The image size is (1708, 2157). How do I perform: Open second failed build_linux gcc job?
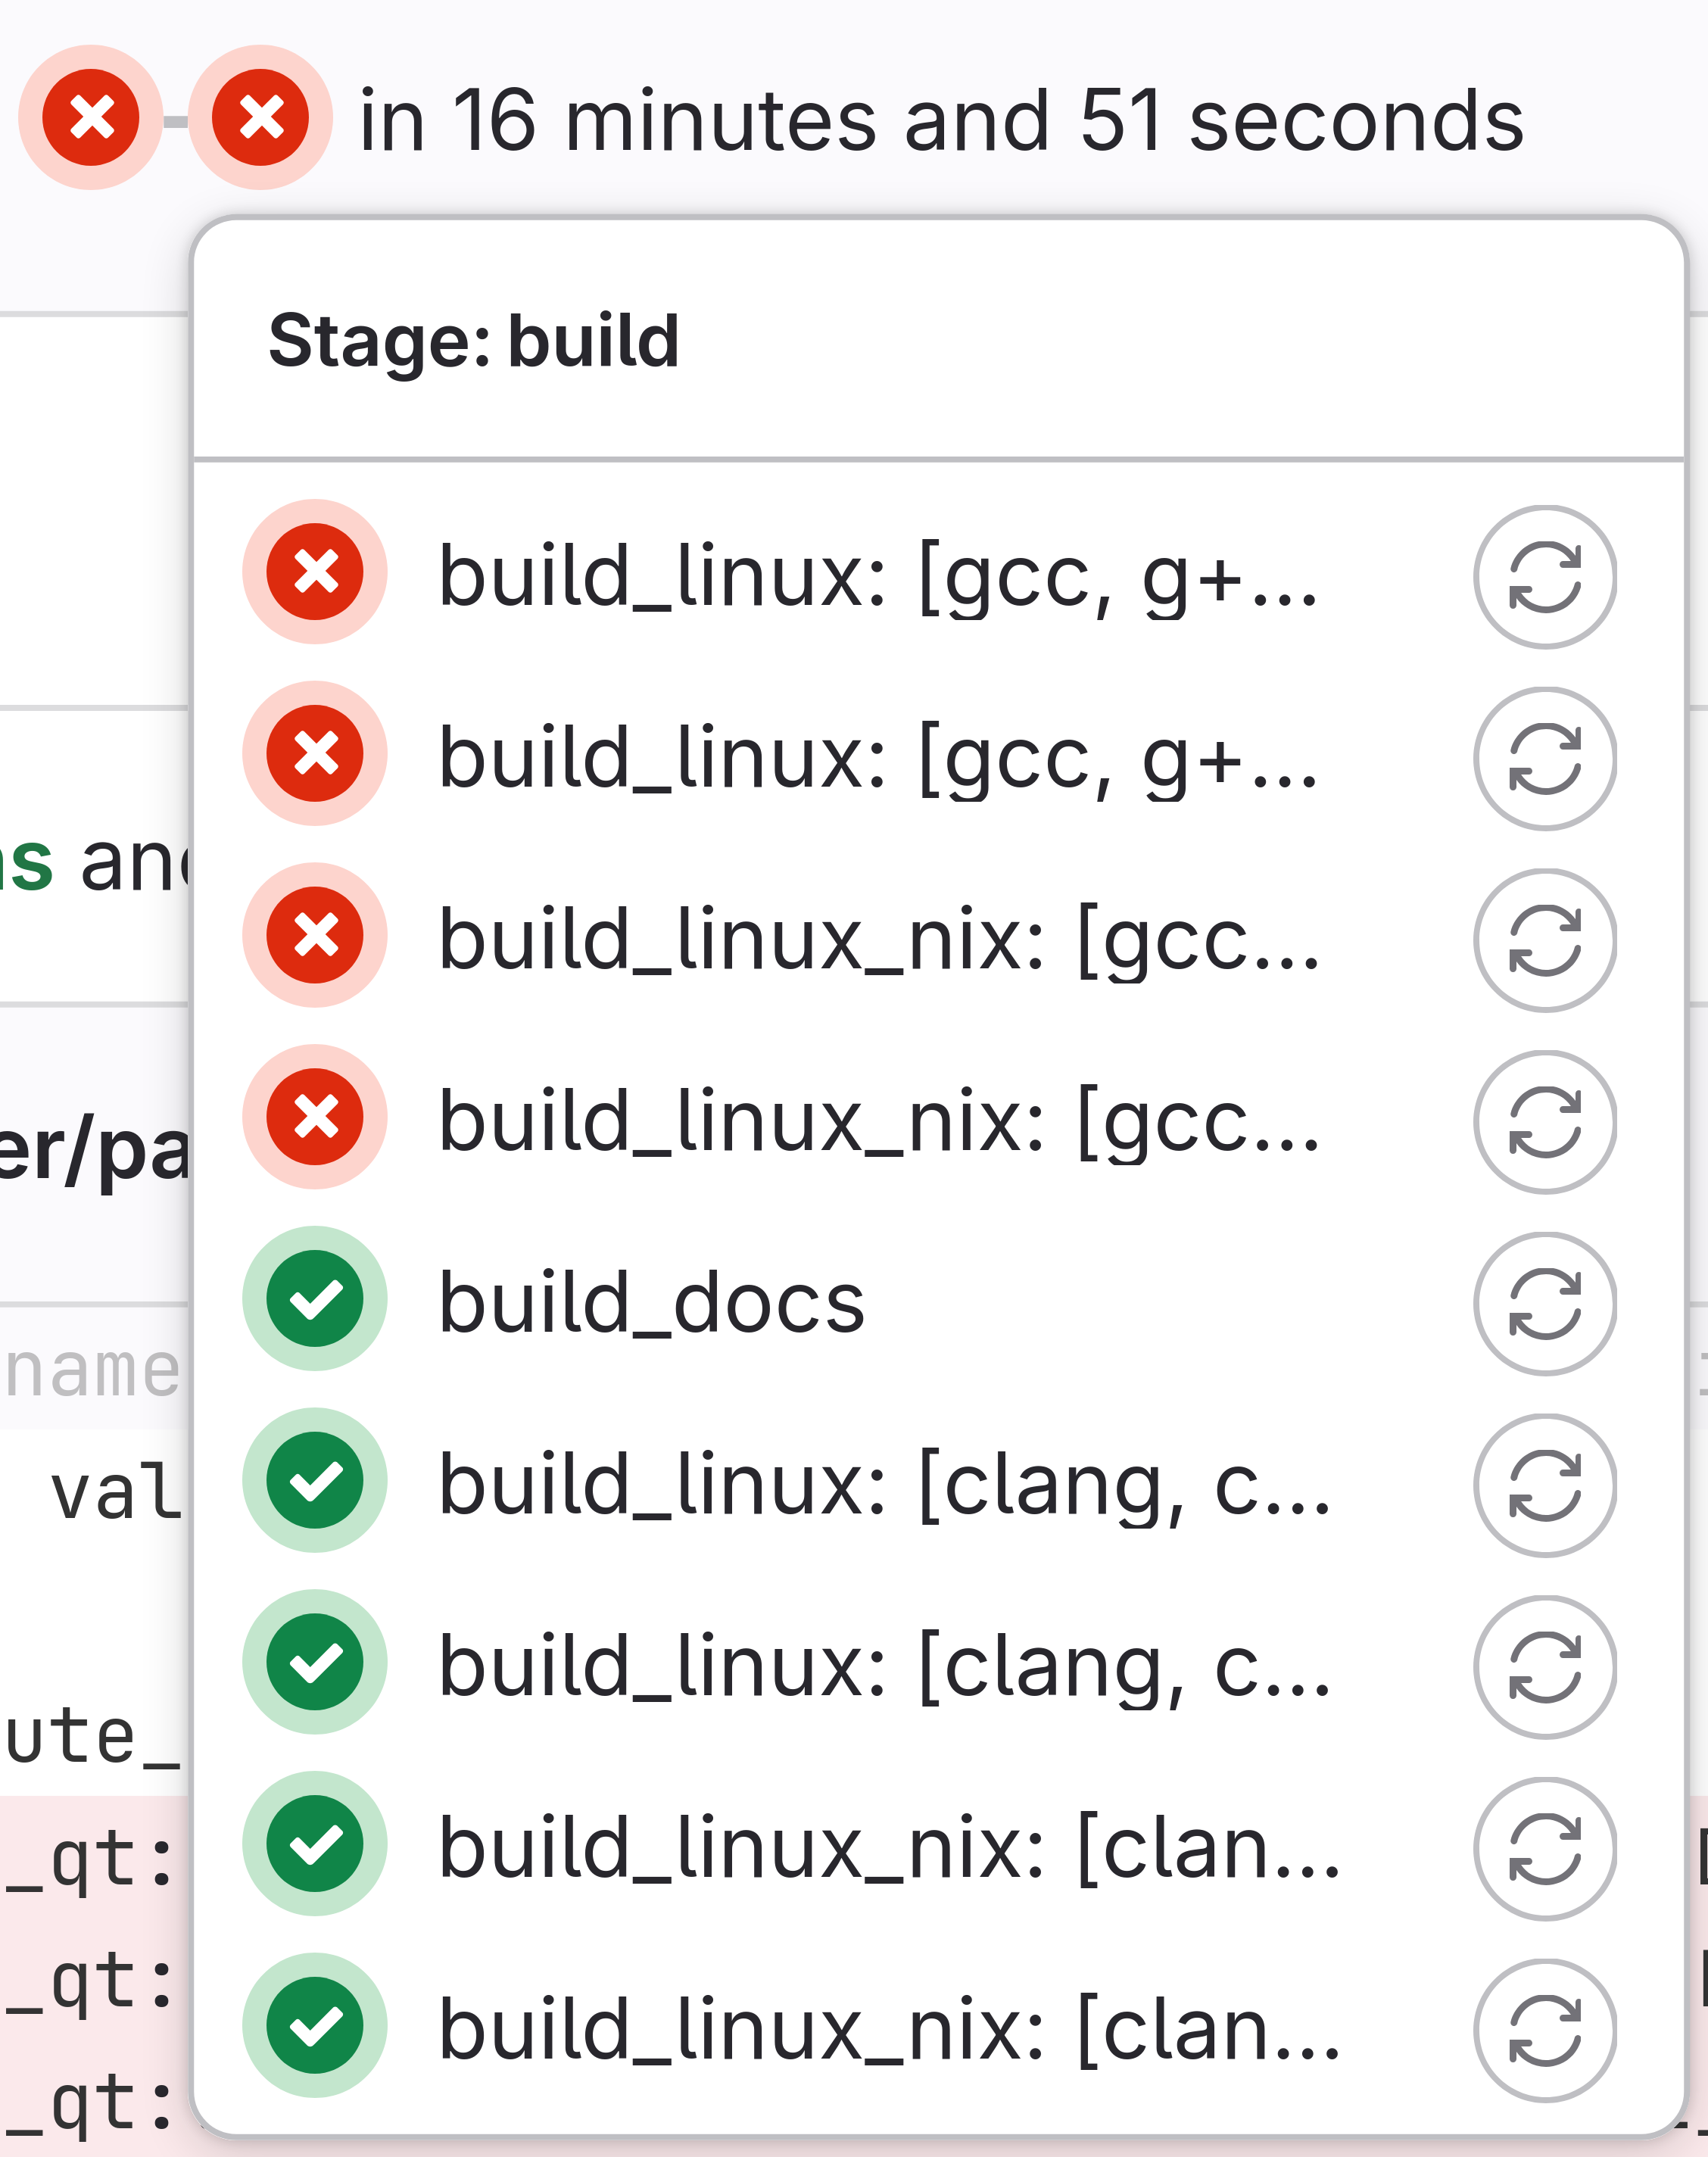pos(878,759)
